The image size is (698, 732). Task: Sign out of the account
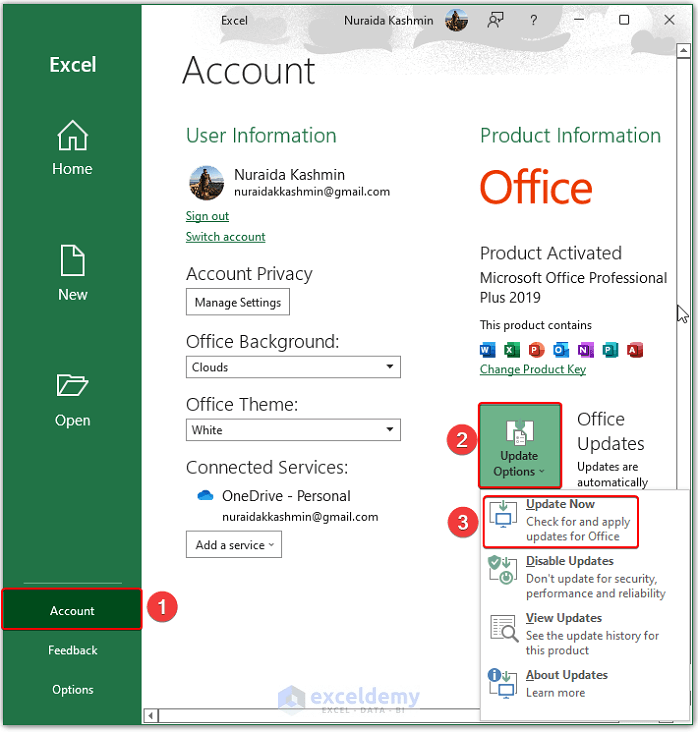[207, 216]
